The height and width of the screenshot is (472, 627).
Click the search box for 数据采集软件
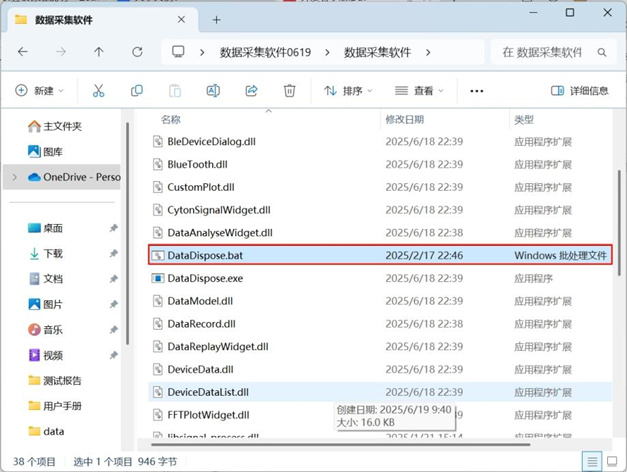(548, 52)
